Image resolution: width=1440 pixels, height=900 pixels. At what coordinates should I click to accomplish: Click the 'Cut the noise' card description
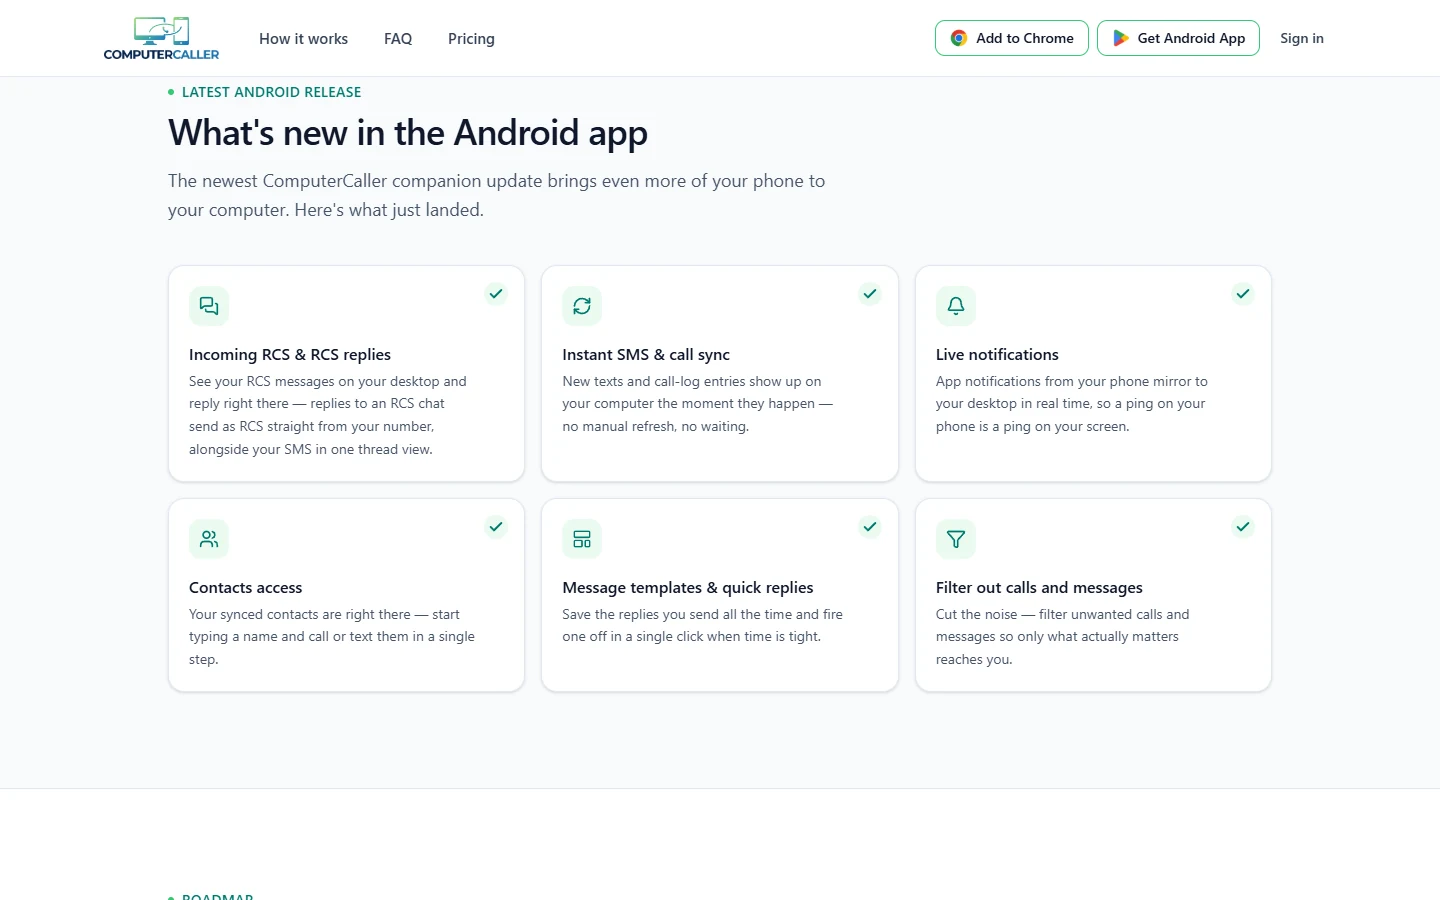[1063, 637]
